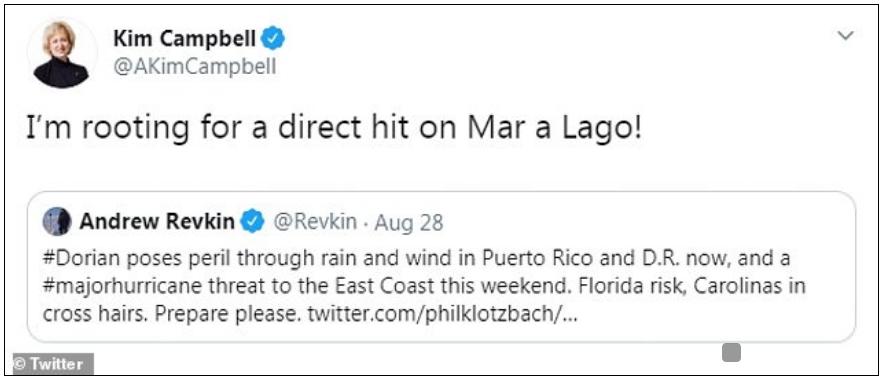The width and height of the screenshot is (883, 379).
Task: Open the Andrew Revkin name link
Action: 157,222
